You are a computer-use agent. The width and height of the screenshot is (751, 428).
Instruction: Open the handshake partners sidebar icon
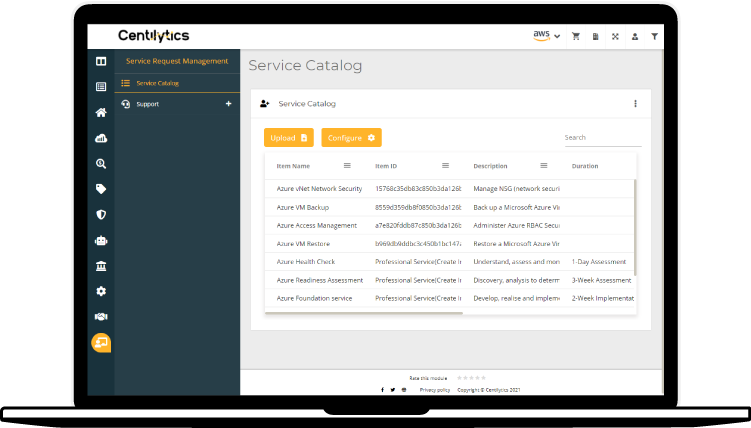point(101,316)
